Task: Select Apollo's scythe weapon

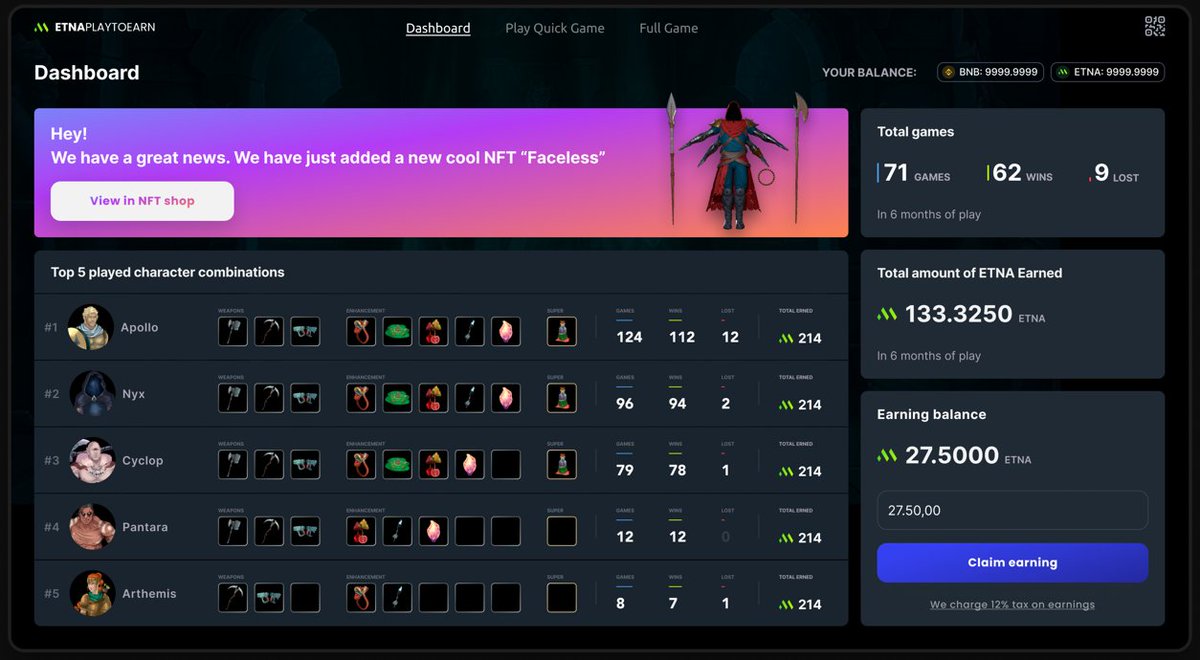Action: click(269, 331)
